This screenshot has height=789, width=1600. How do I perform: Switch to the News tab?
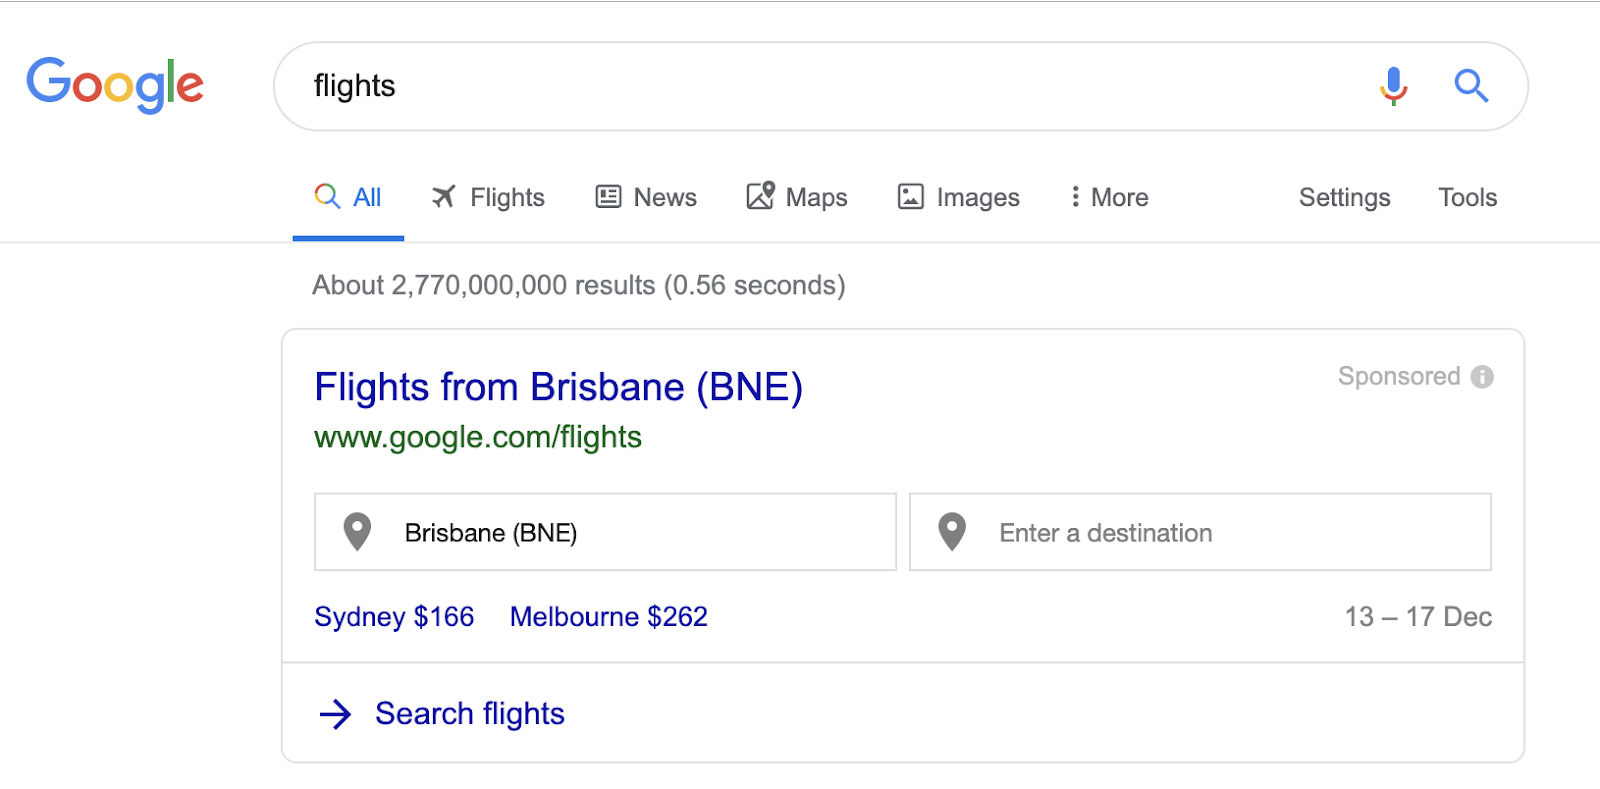646,197
